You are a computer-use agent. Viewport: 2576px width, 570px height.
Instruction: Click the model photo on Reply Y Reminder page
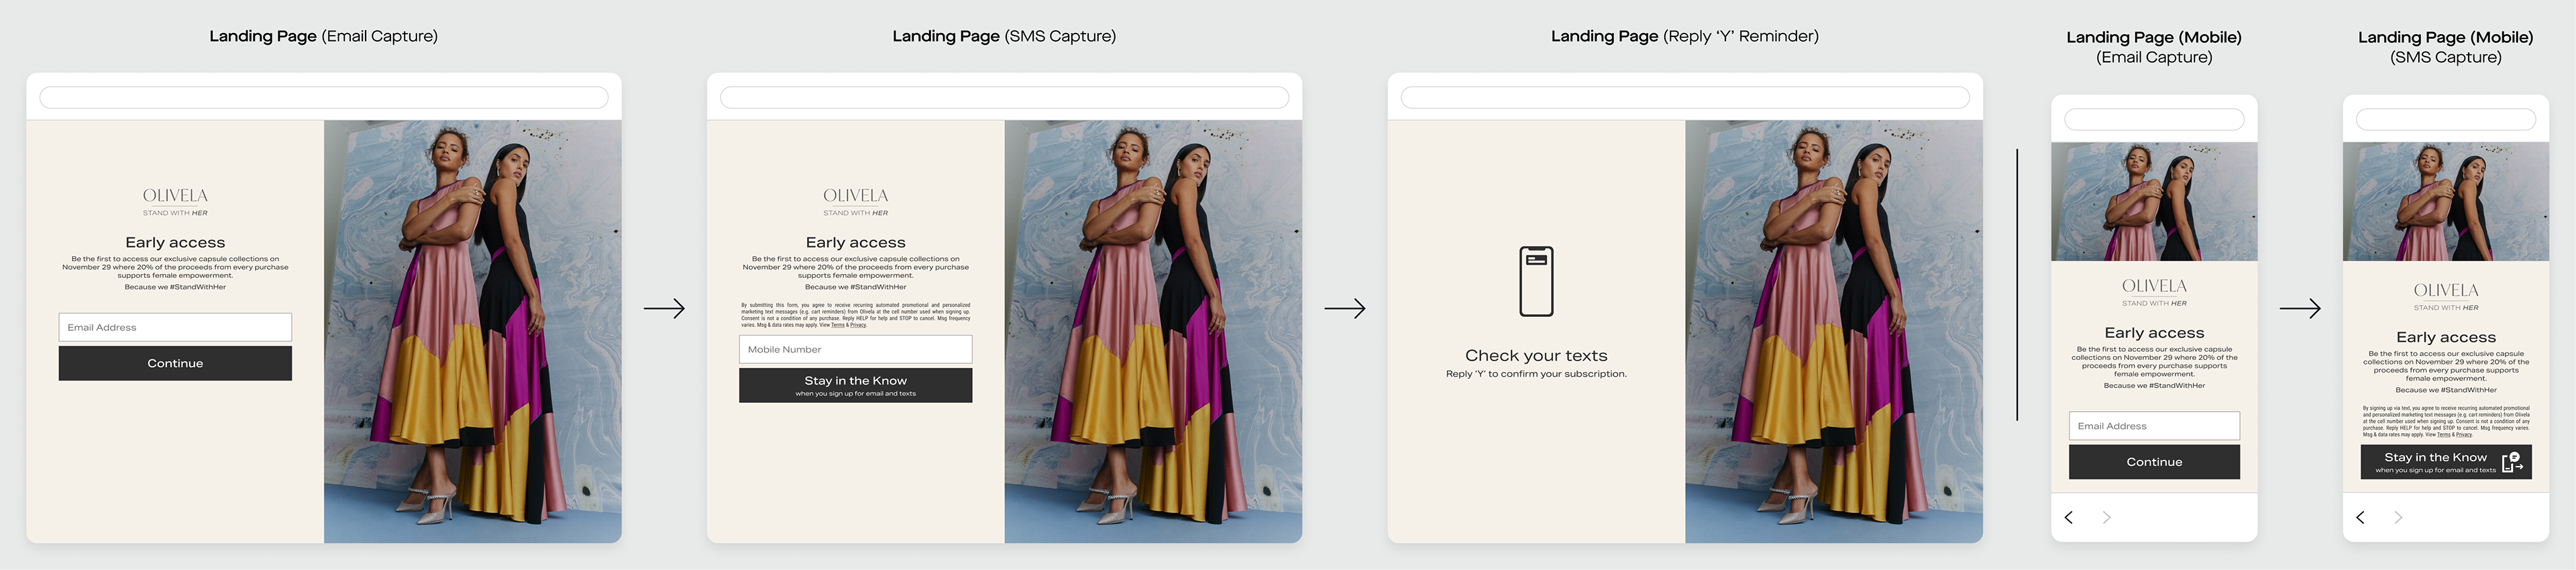pyautogui.click(x=1834, y=331)
